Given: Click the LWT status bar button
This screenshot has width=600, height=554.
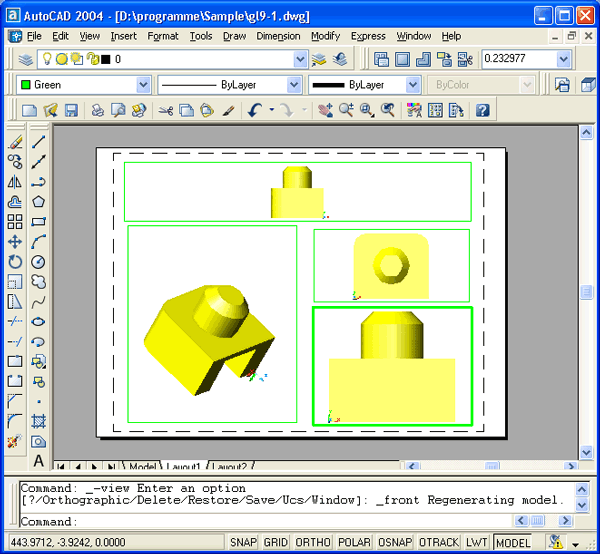Looking at the screenshot, I should (477, 543).
